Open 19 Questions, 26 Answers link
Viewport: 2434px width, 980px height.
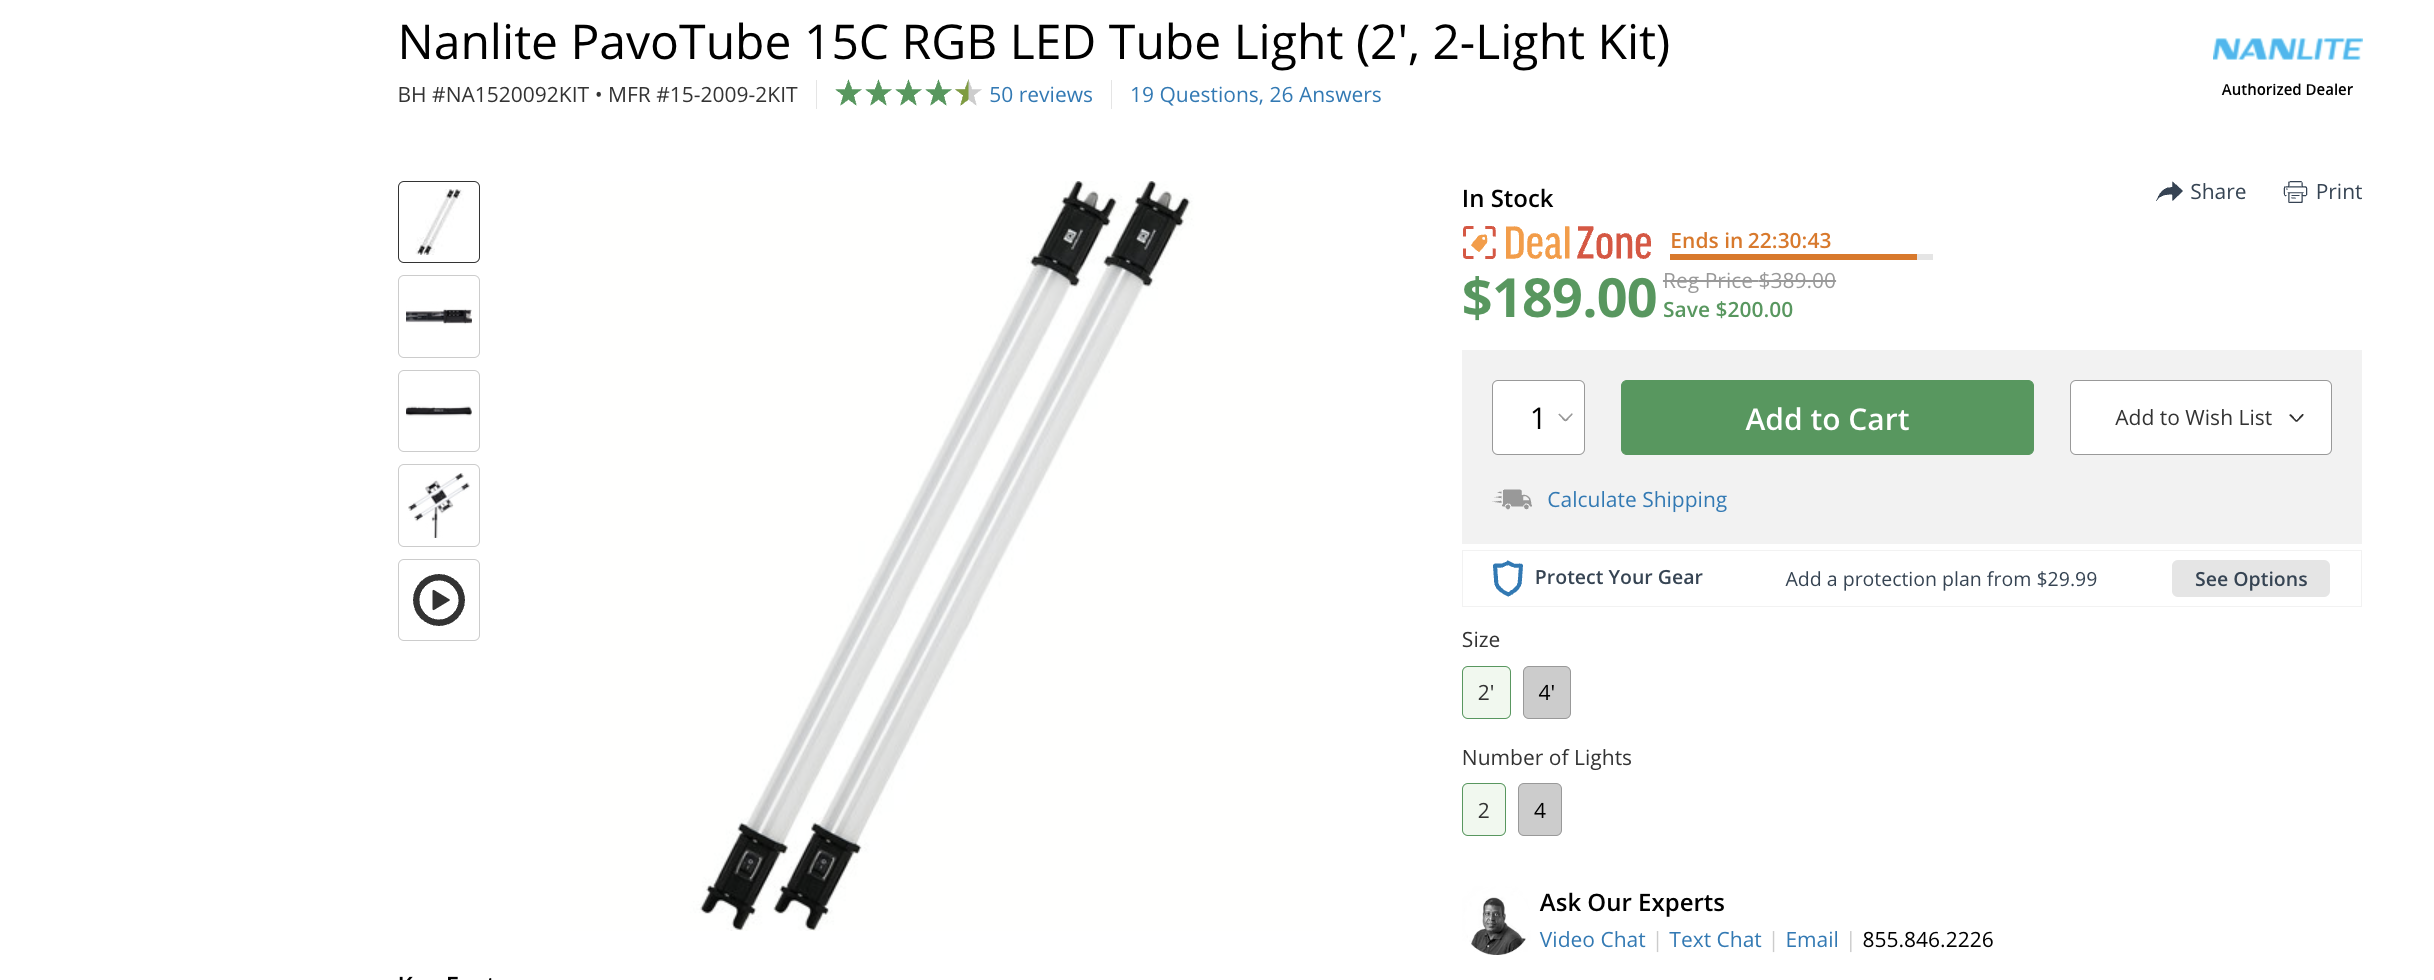[1255, 95]
